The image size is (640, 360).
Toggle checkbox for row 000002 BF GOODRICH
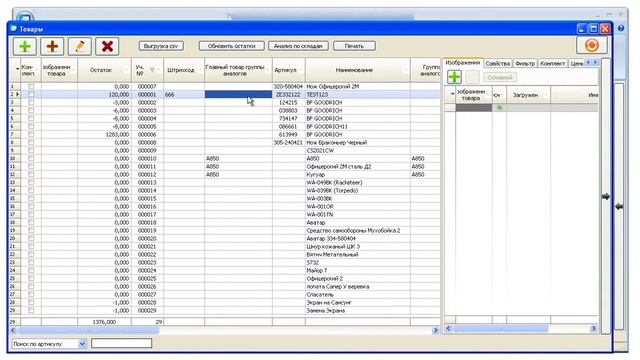pyautogui.click(x=31, y=102)
